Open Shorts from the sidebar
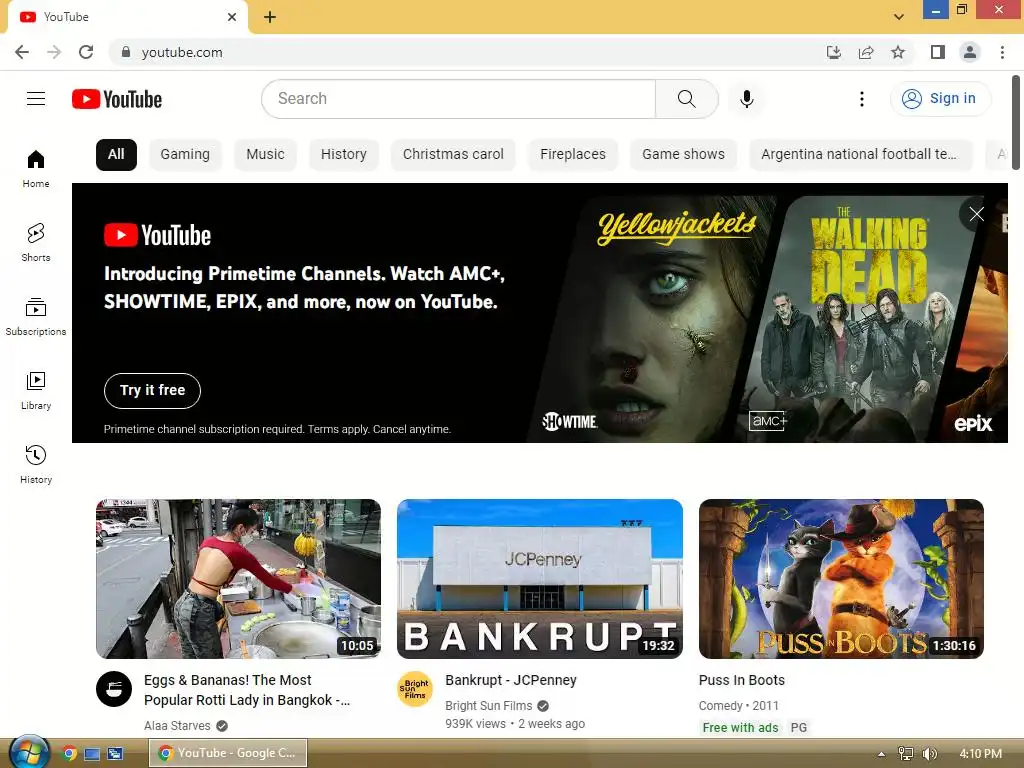The width and height of the screenshot is (1024, 768). pos(36,242)
